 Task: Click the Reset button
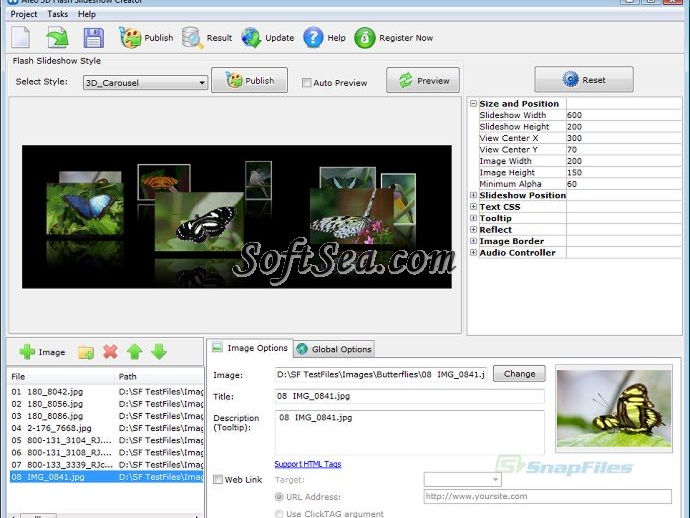(x=584, y=80)
